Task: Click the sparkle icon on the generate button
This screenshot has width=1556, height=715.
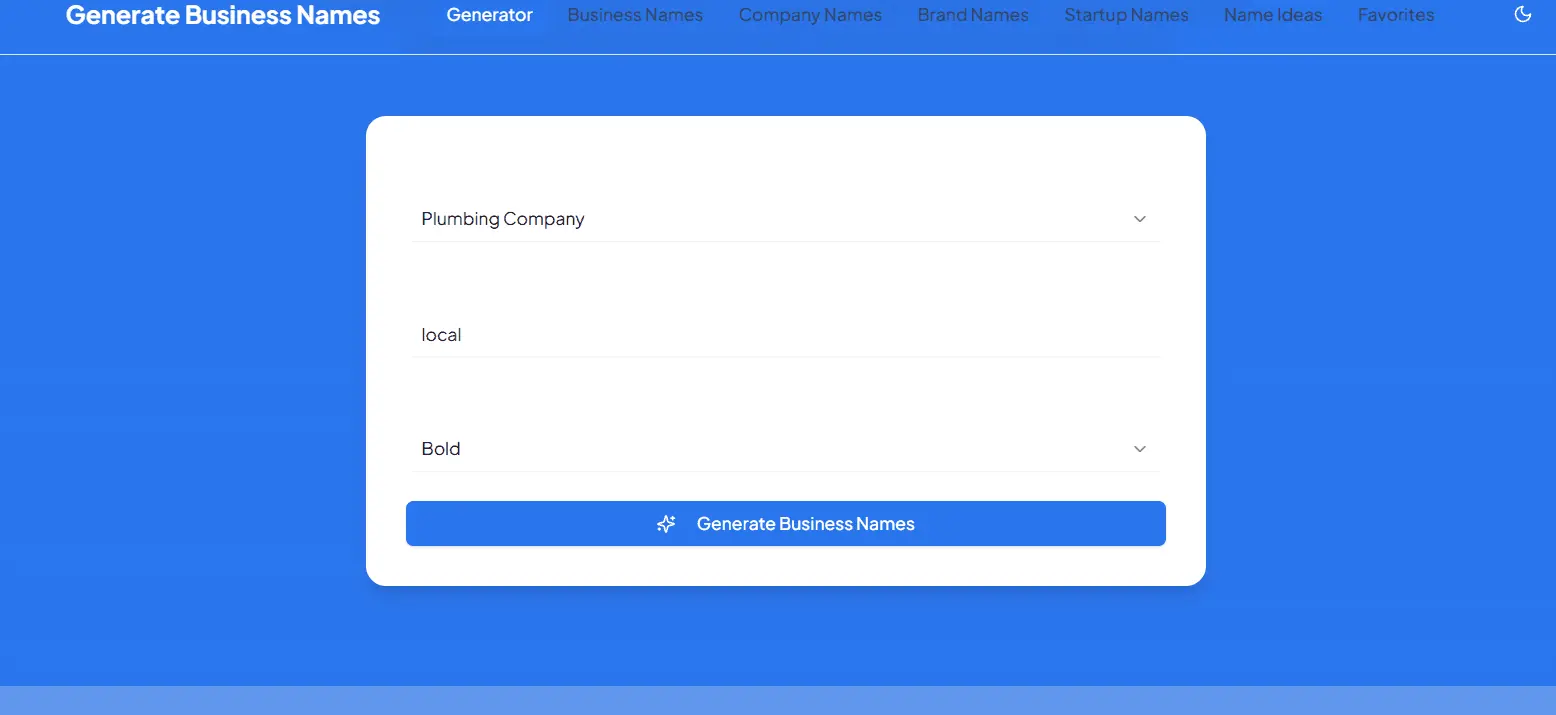Action: [666, 524]
